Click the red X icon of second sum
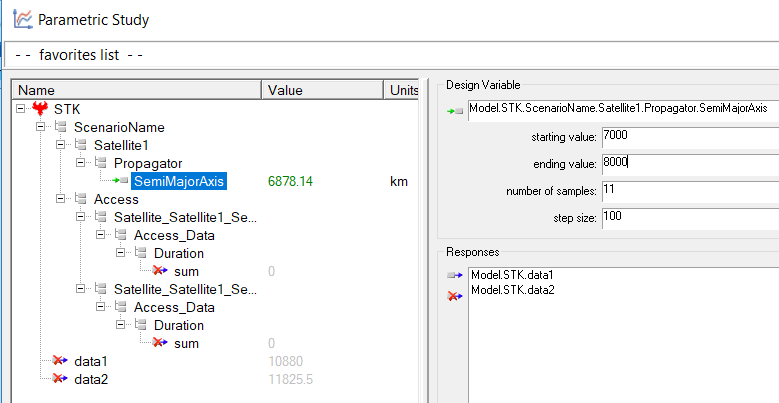Image resolution: width=779 pixels, height=403 pixels. [x=160, y=343]
